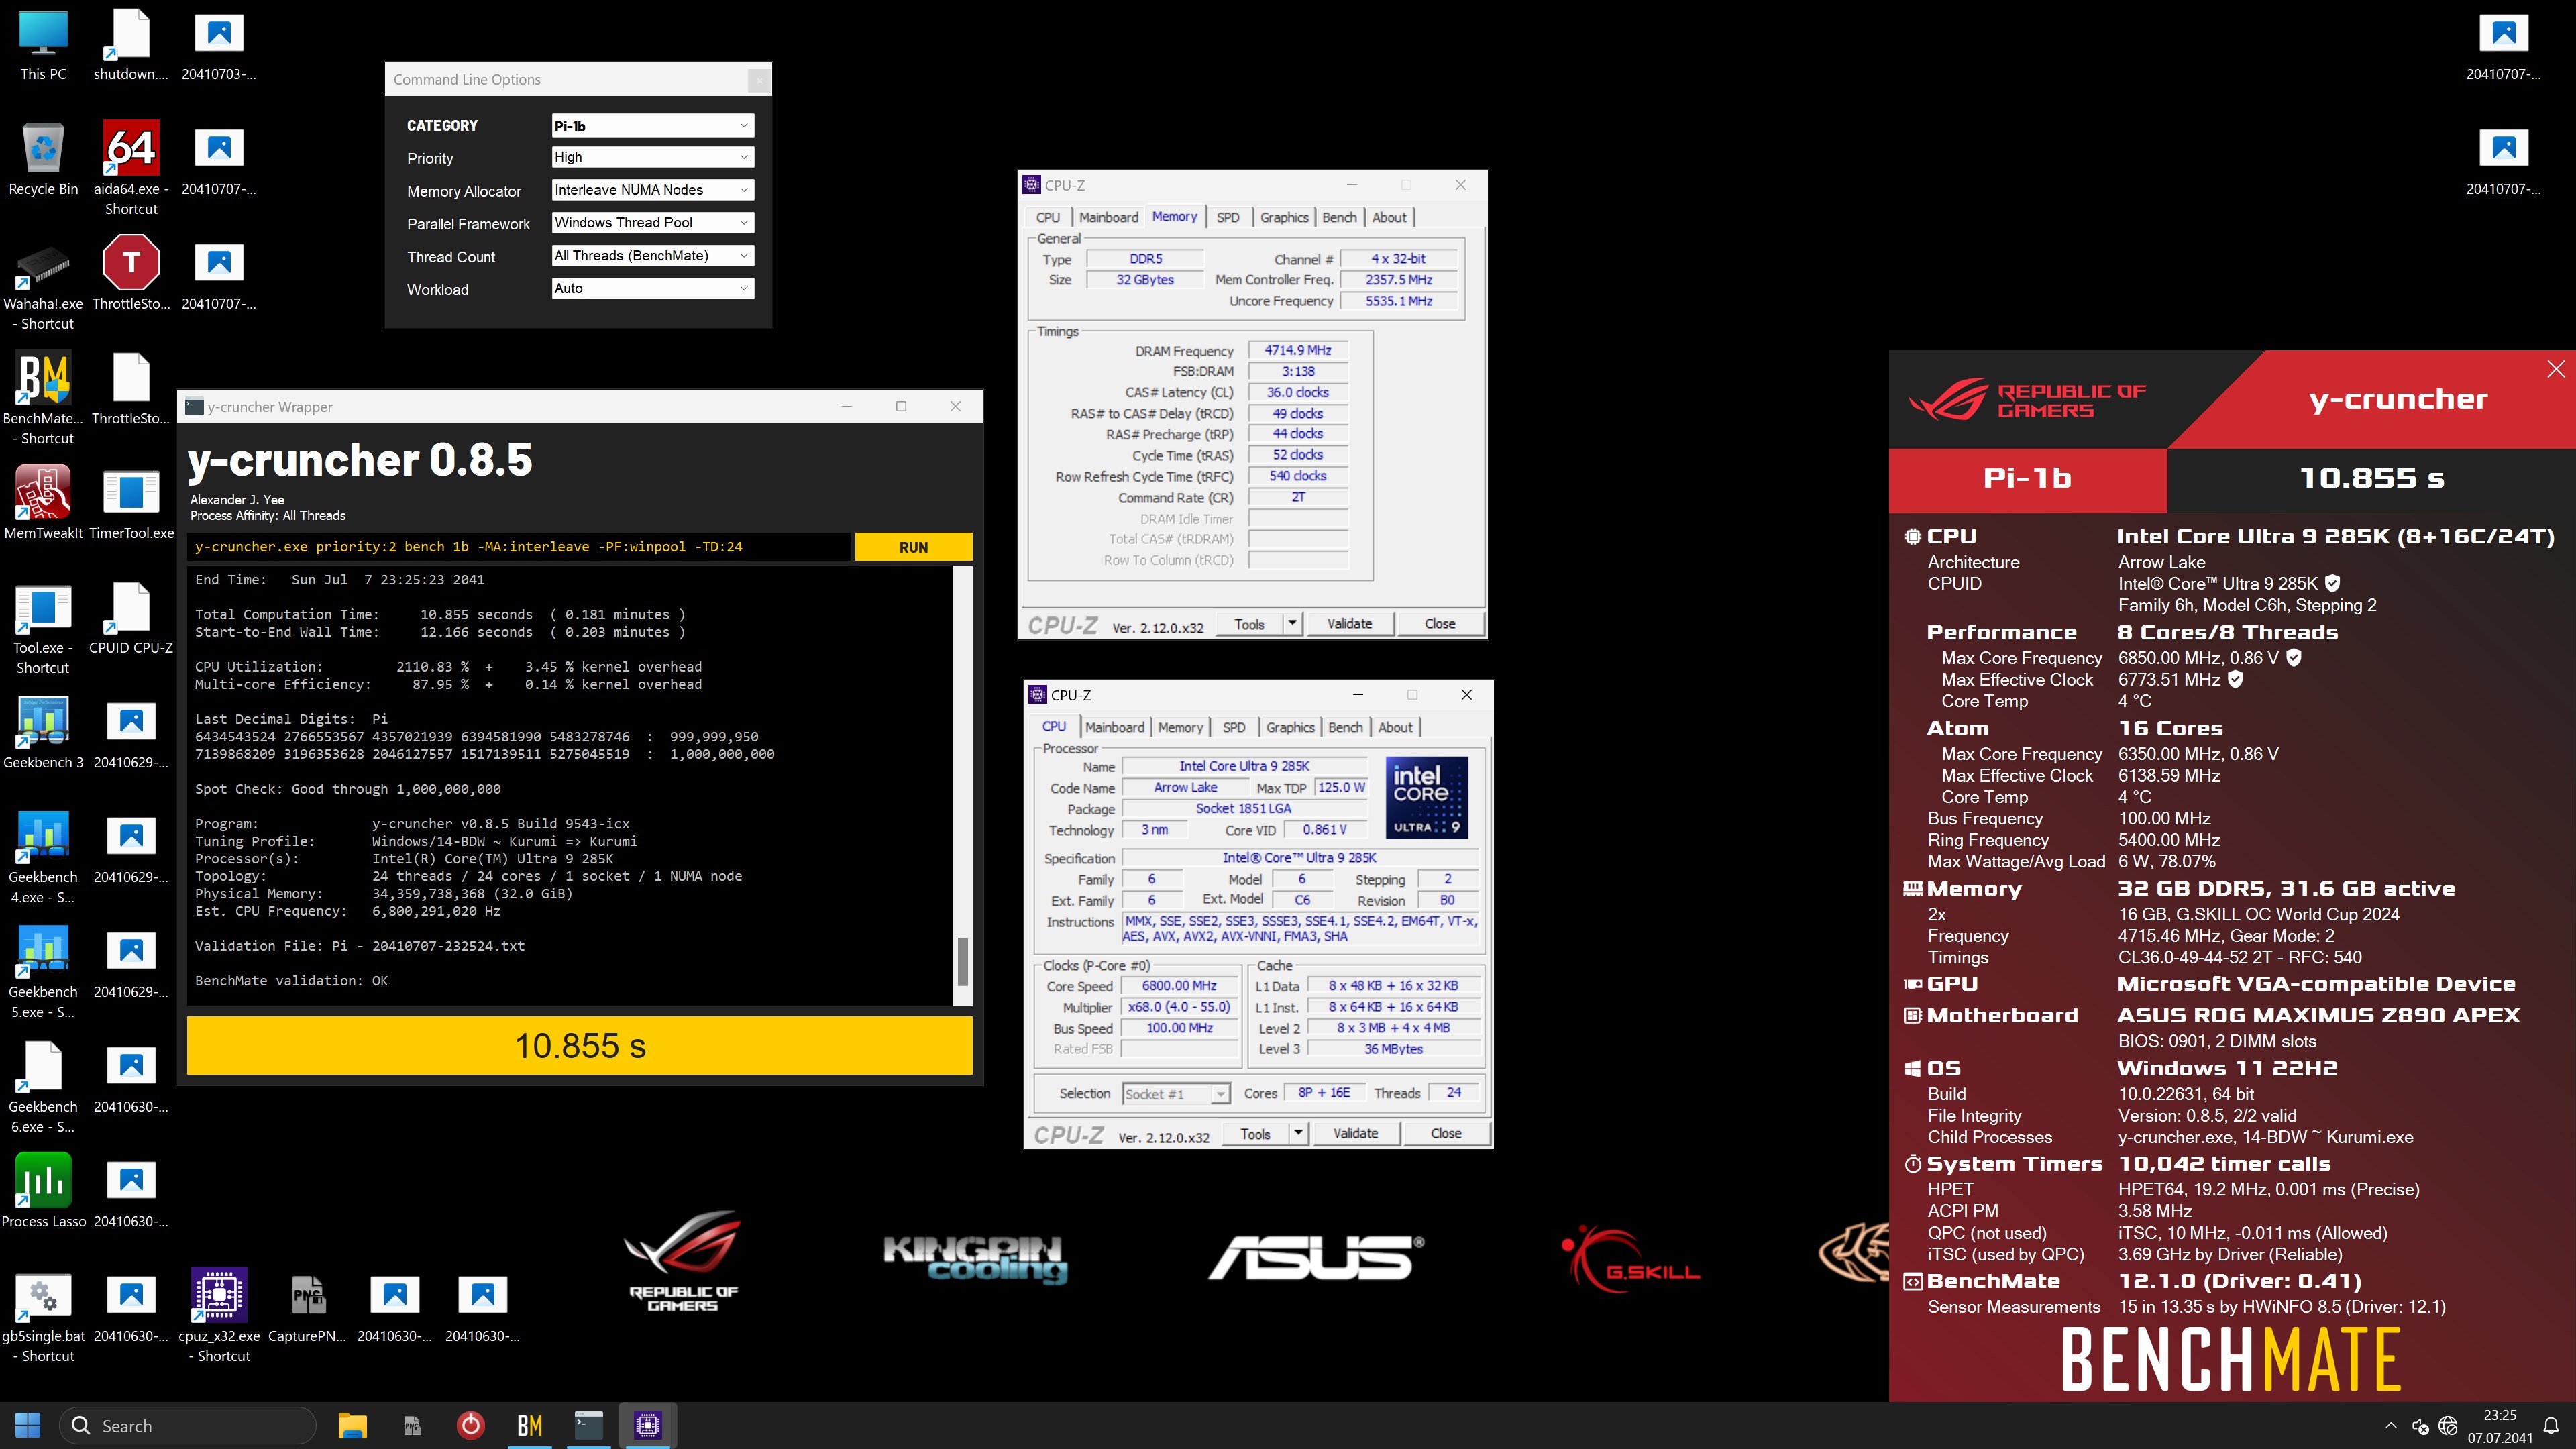The width and height of the screenshot is (2576, 1449).
Task: Click Validate in upper CPU-Z window
Action: point(1349,623)
